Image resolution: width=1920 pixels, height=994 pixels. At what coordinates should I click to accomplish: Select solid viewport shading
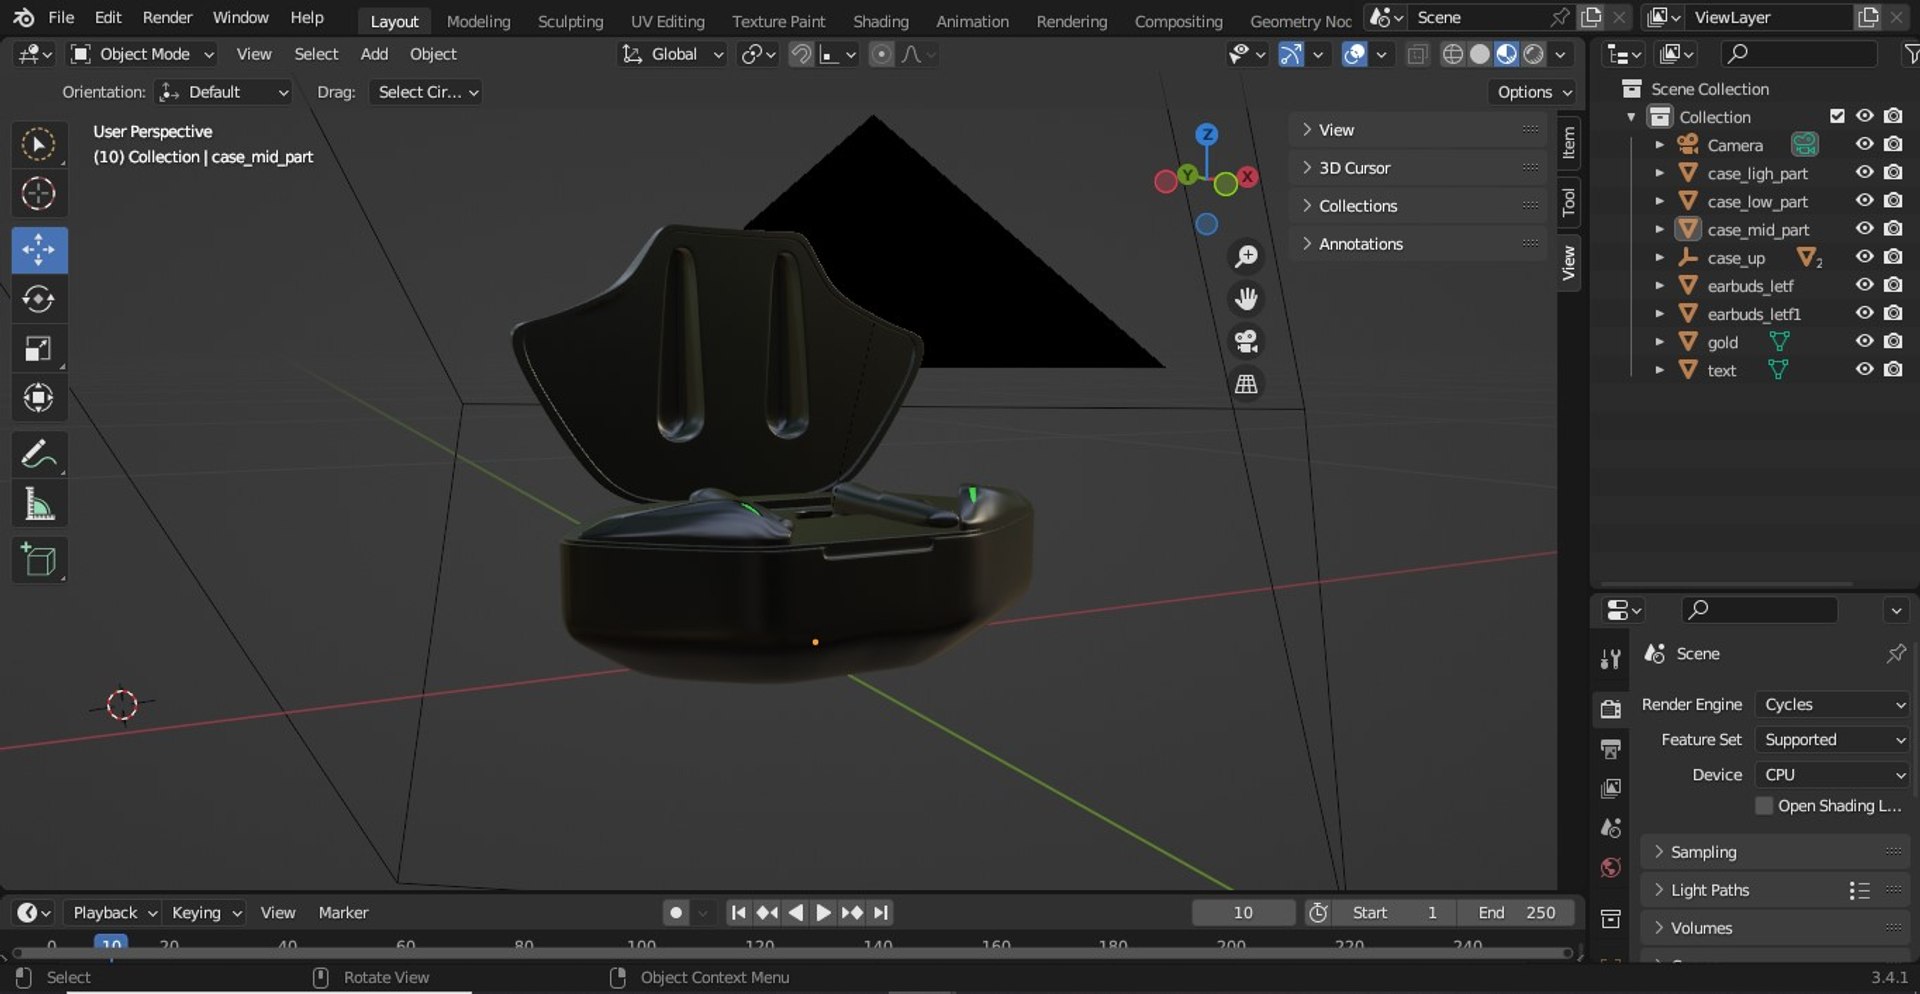1480,54
